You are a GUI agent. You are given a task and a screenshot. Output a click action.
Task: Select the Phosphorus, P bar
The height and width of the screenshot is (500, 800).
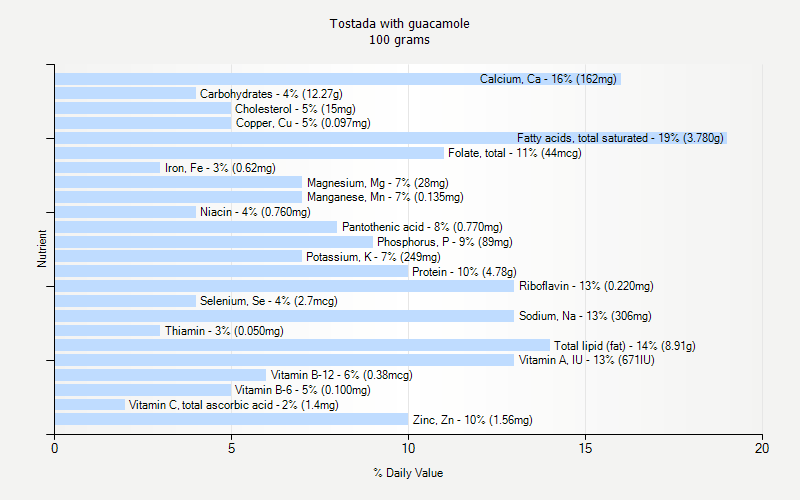click(x=213, y=242)
